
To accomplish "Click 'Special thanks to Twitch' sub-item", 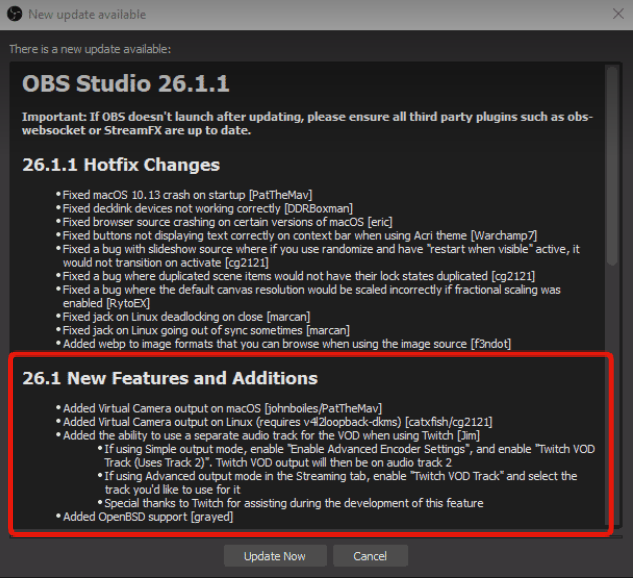I will click(x=293, y=503).
